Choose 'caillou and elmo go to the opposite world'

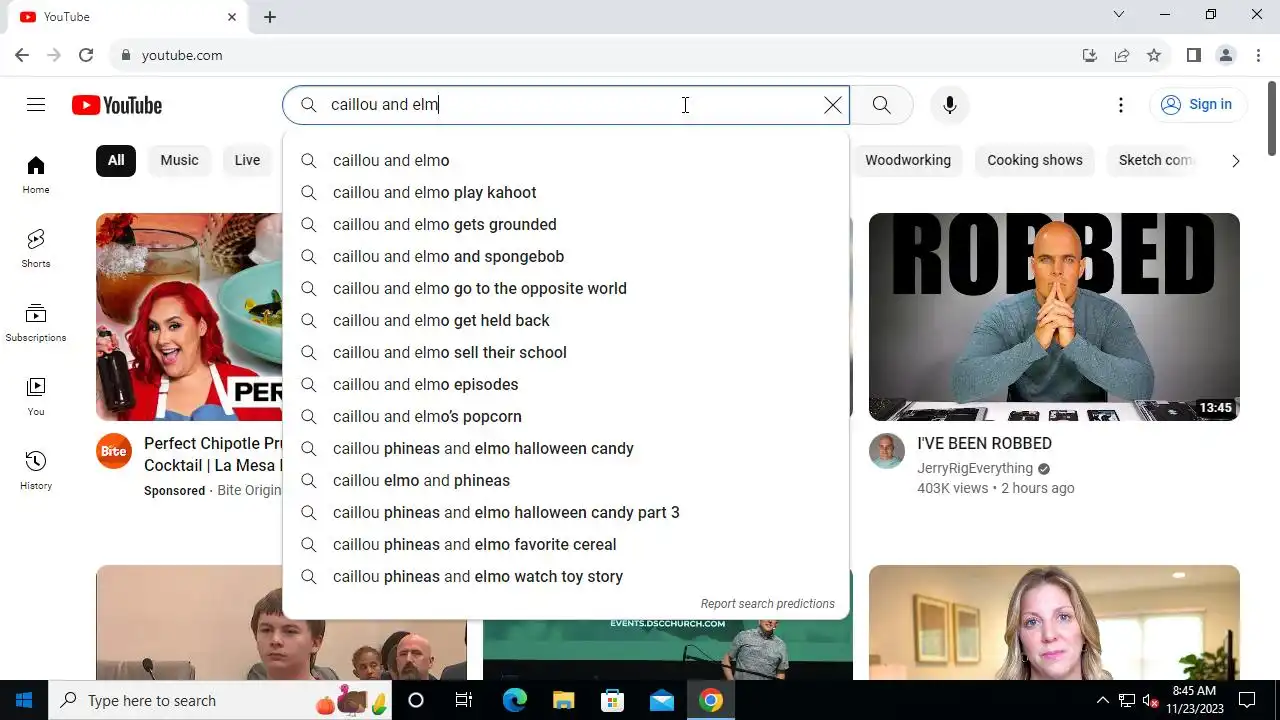coord(566,288)
